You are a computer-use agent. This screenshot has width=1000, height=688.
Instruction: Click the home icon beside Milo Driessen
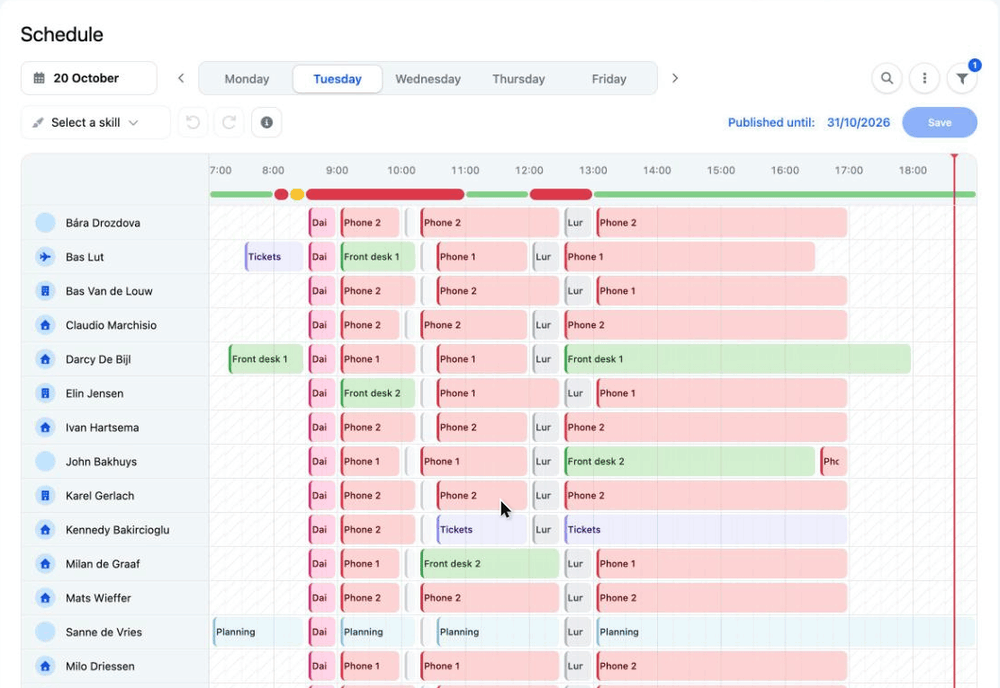click(45, 666)
